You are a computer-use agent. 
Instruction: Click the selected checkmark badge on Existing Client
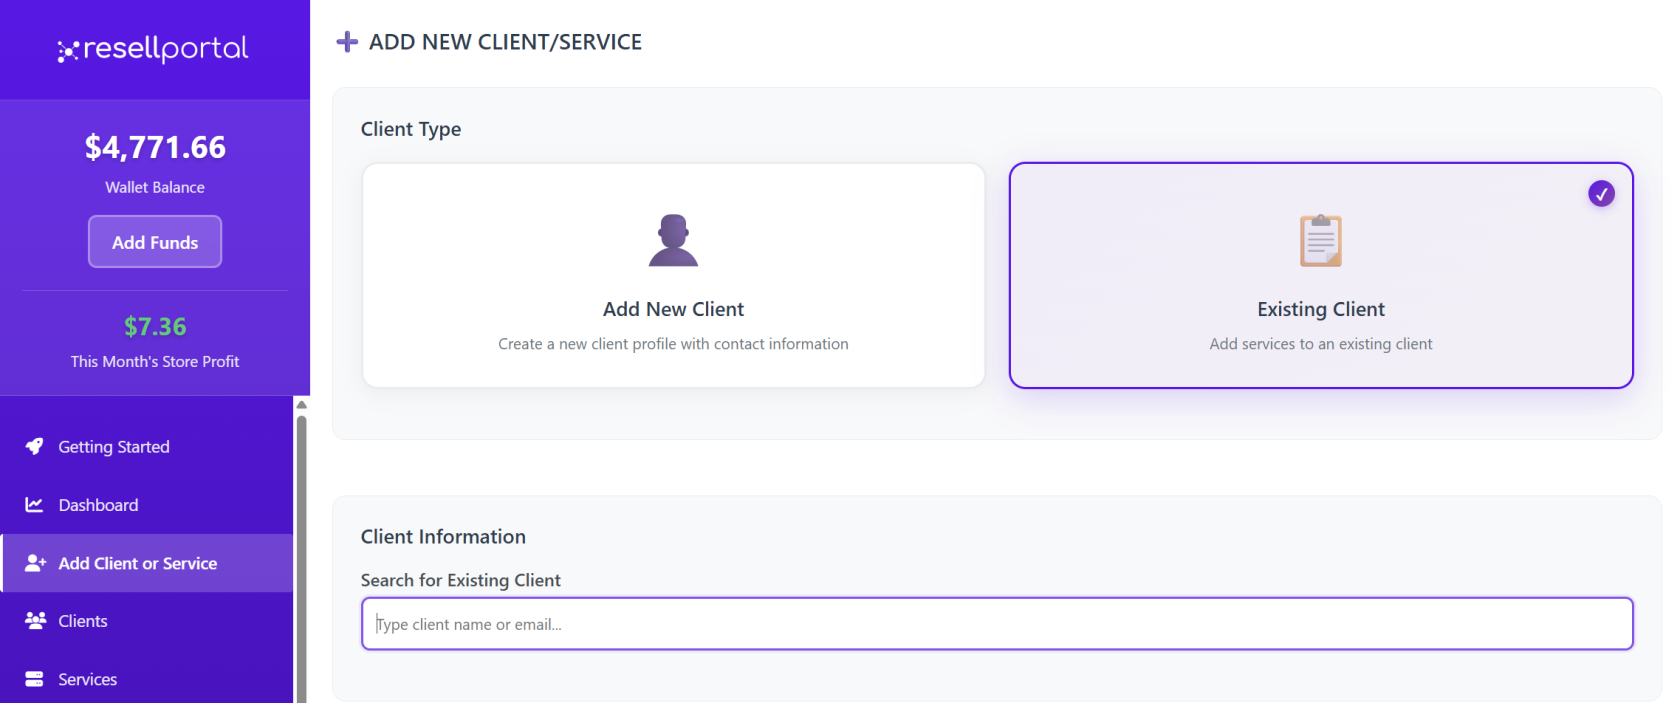point(1601,194)
